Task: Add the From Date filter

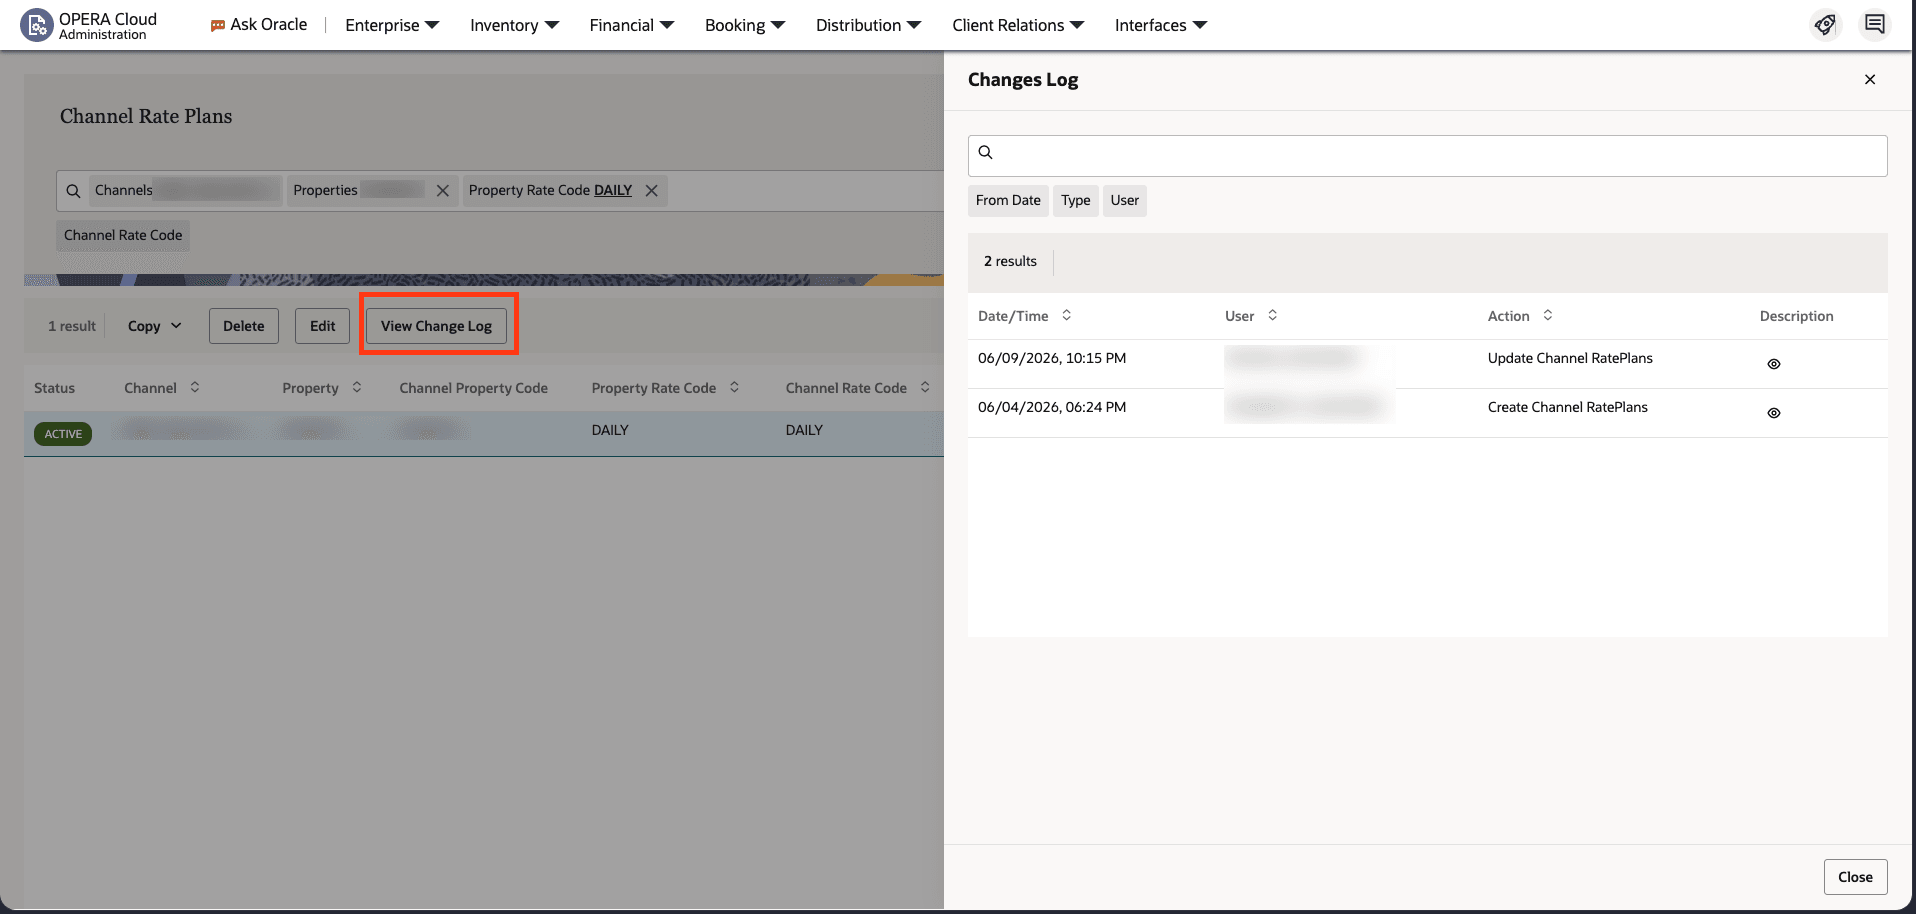Action: pyautogui.click(x=1008, y=201)
